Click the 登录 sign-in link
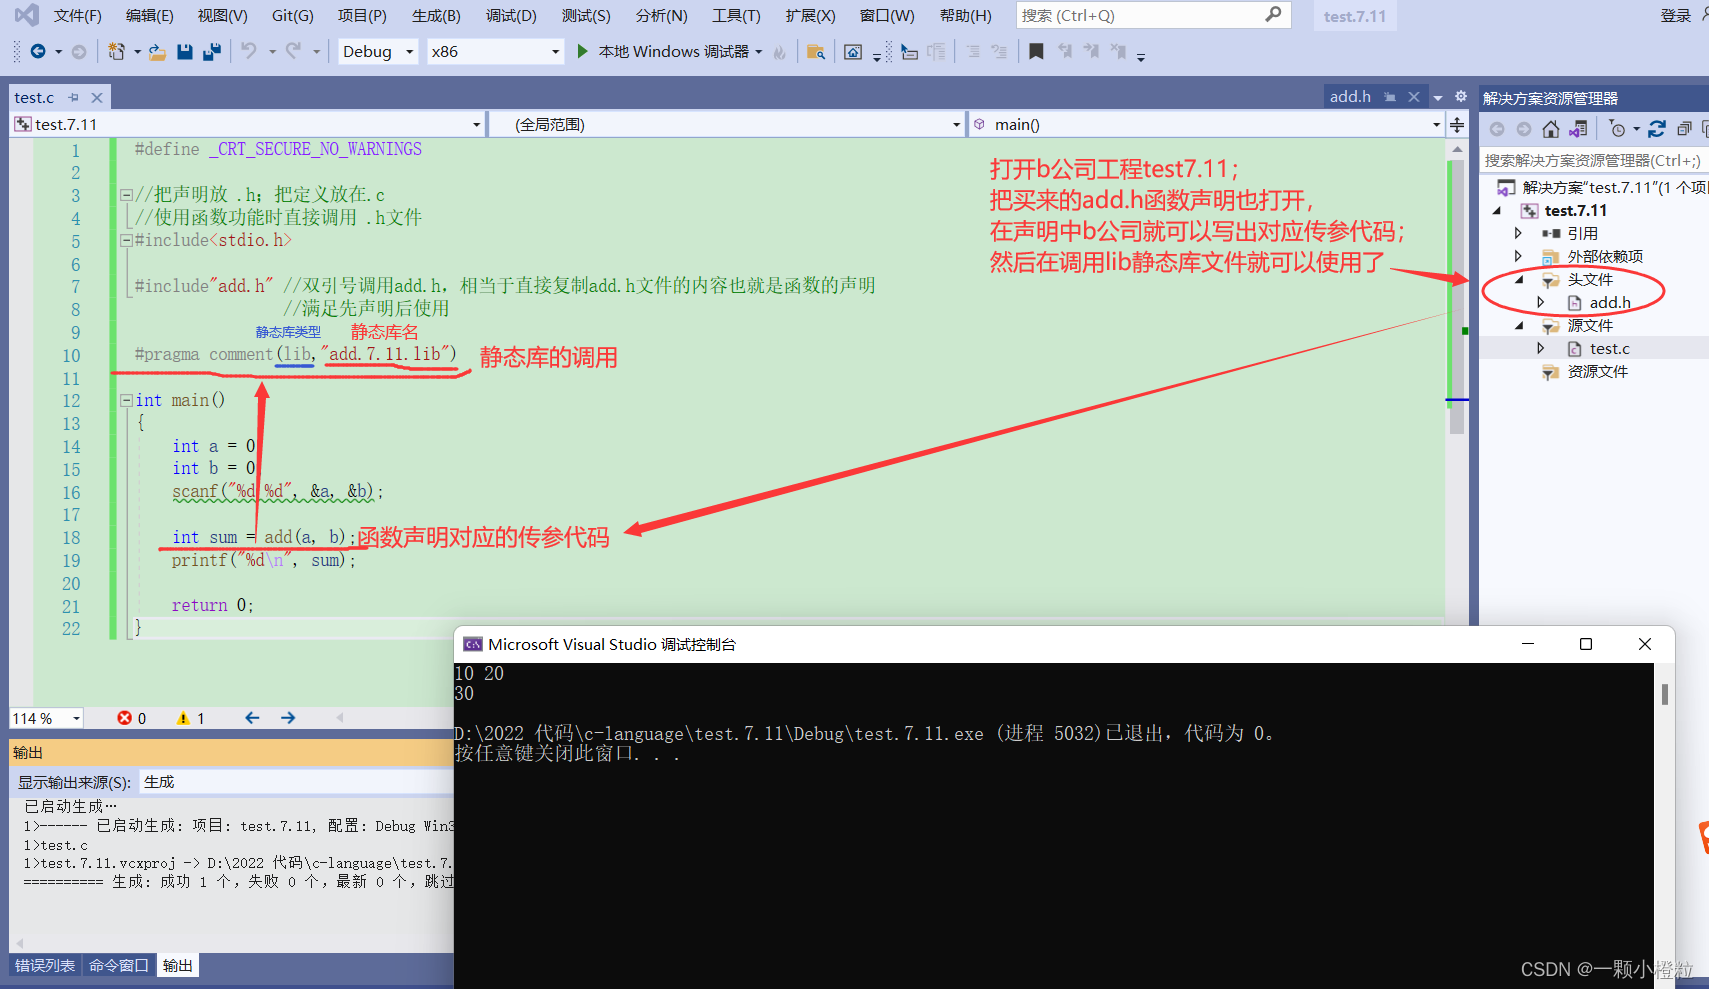This screenshot has height=989, width=1709. [x=1675, y=16]
